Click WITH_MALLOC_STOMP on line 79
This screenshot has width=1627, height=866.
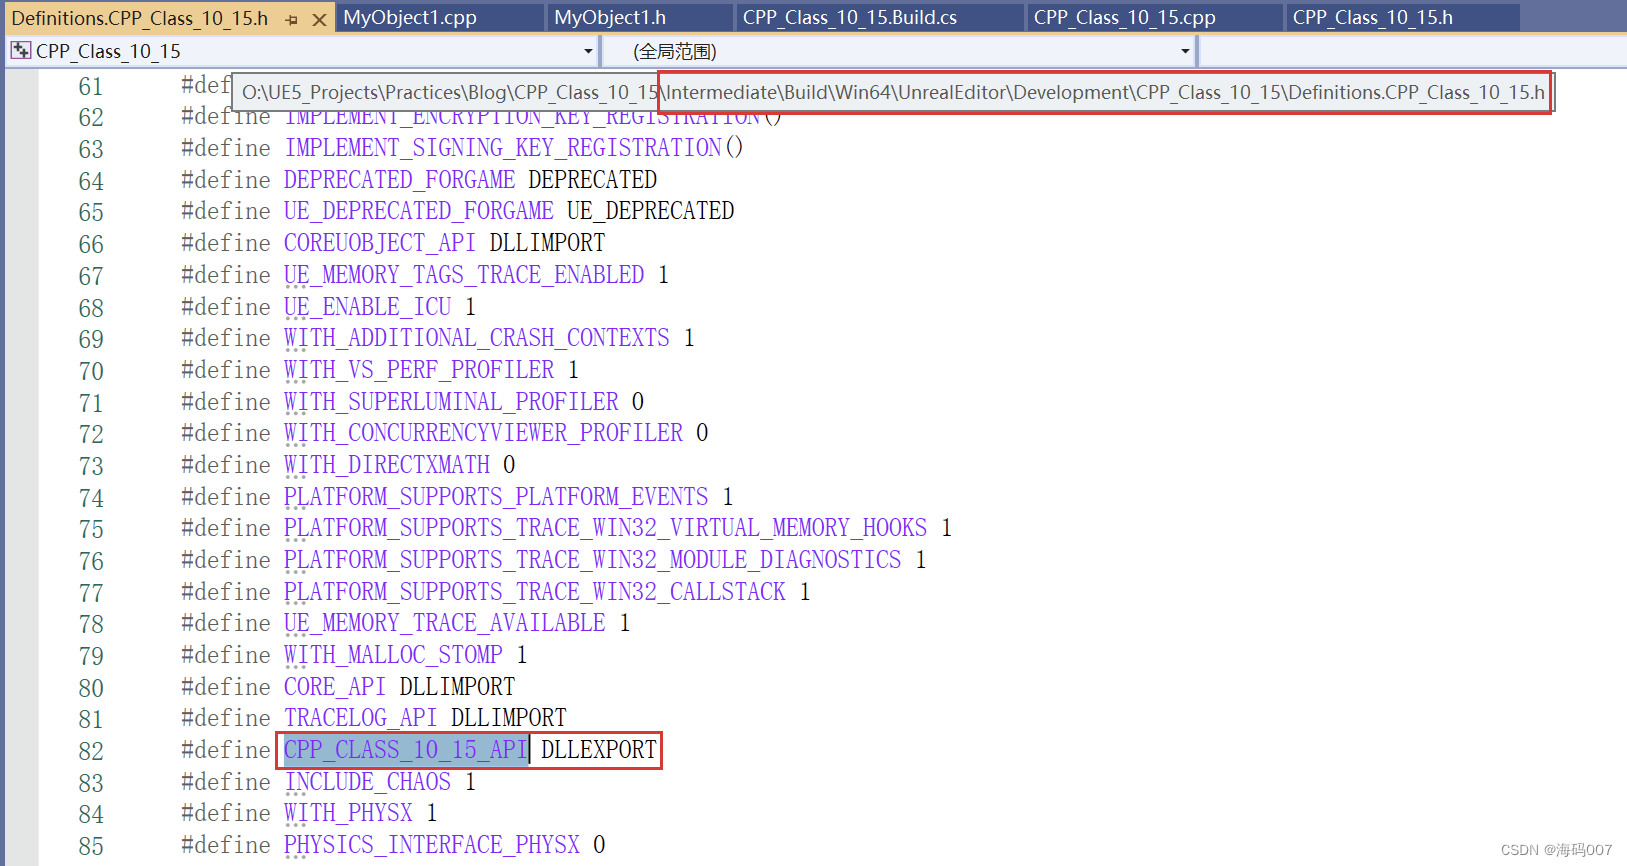[393, 654]
